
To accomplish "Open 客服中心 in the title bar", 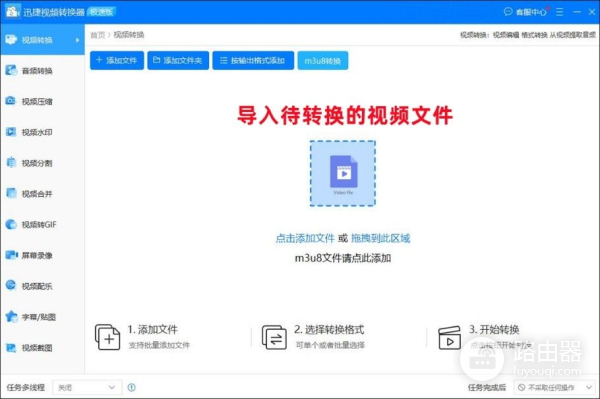I will [x=526, y=12].
